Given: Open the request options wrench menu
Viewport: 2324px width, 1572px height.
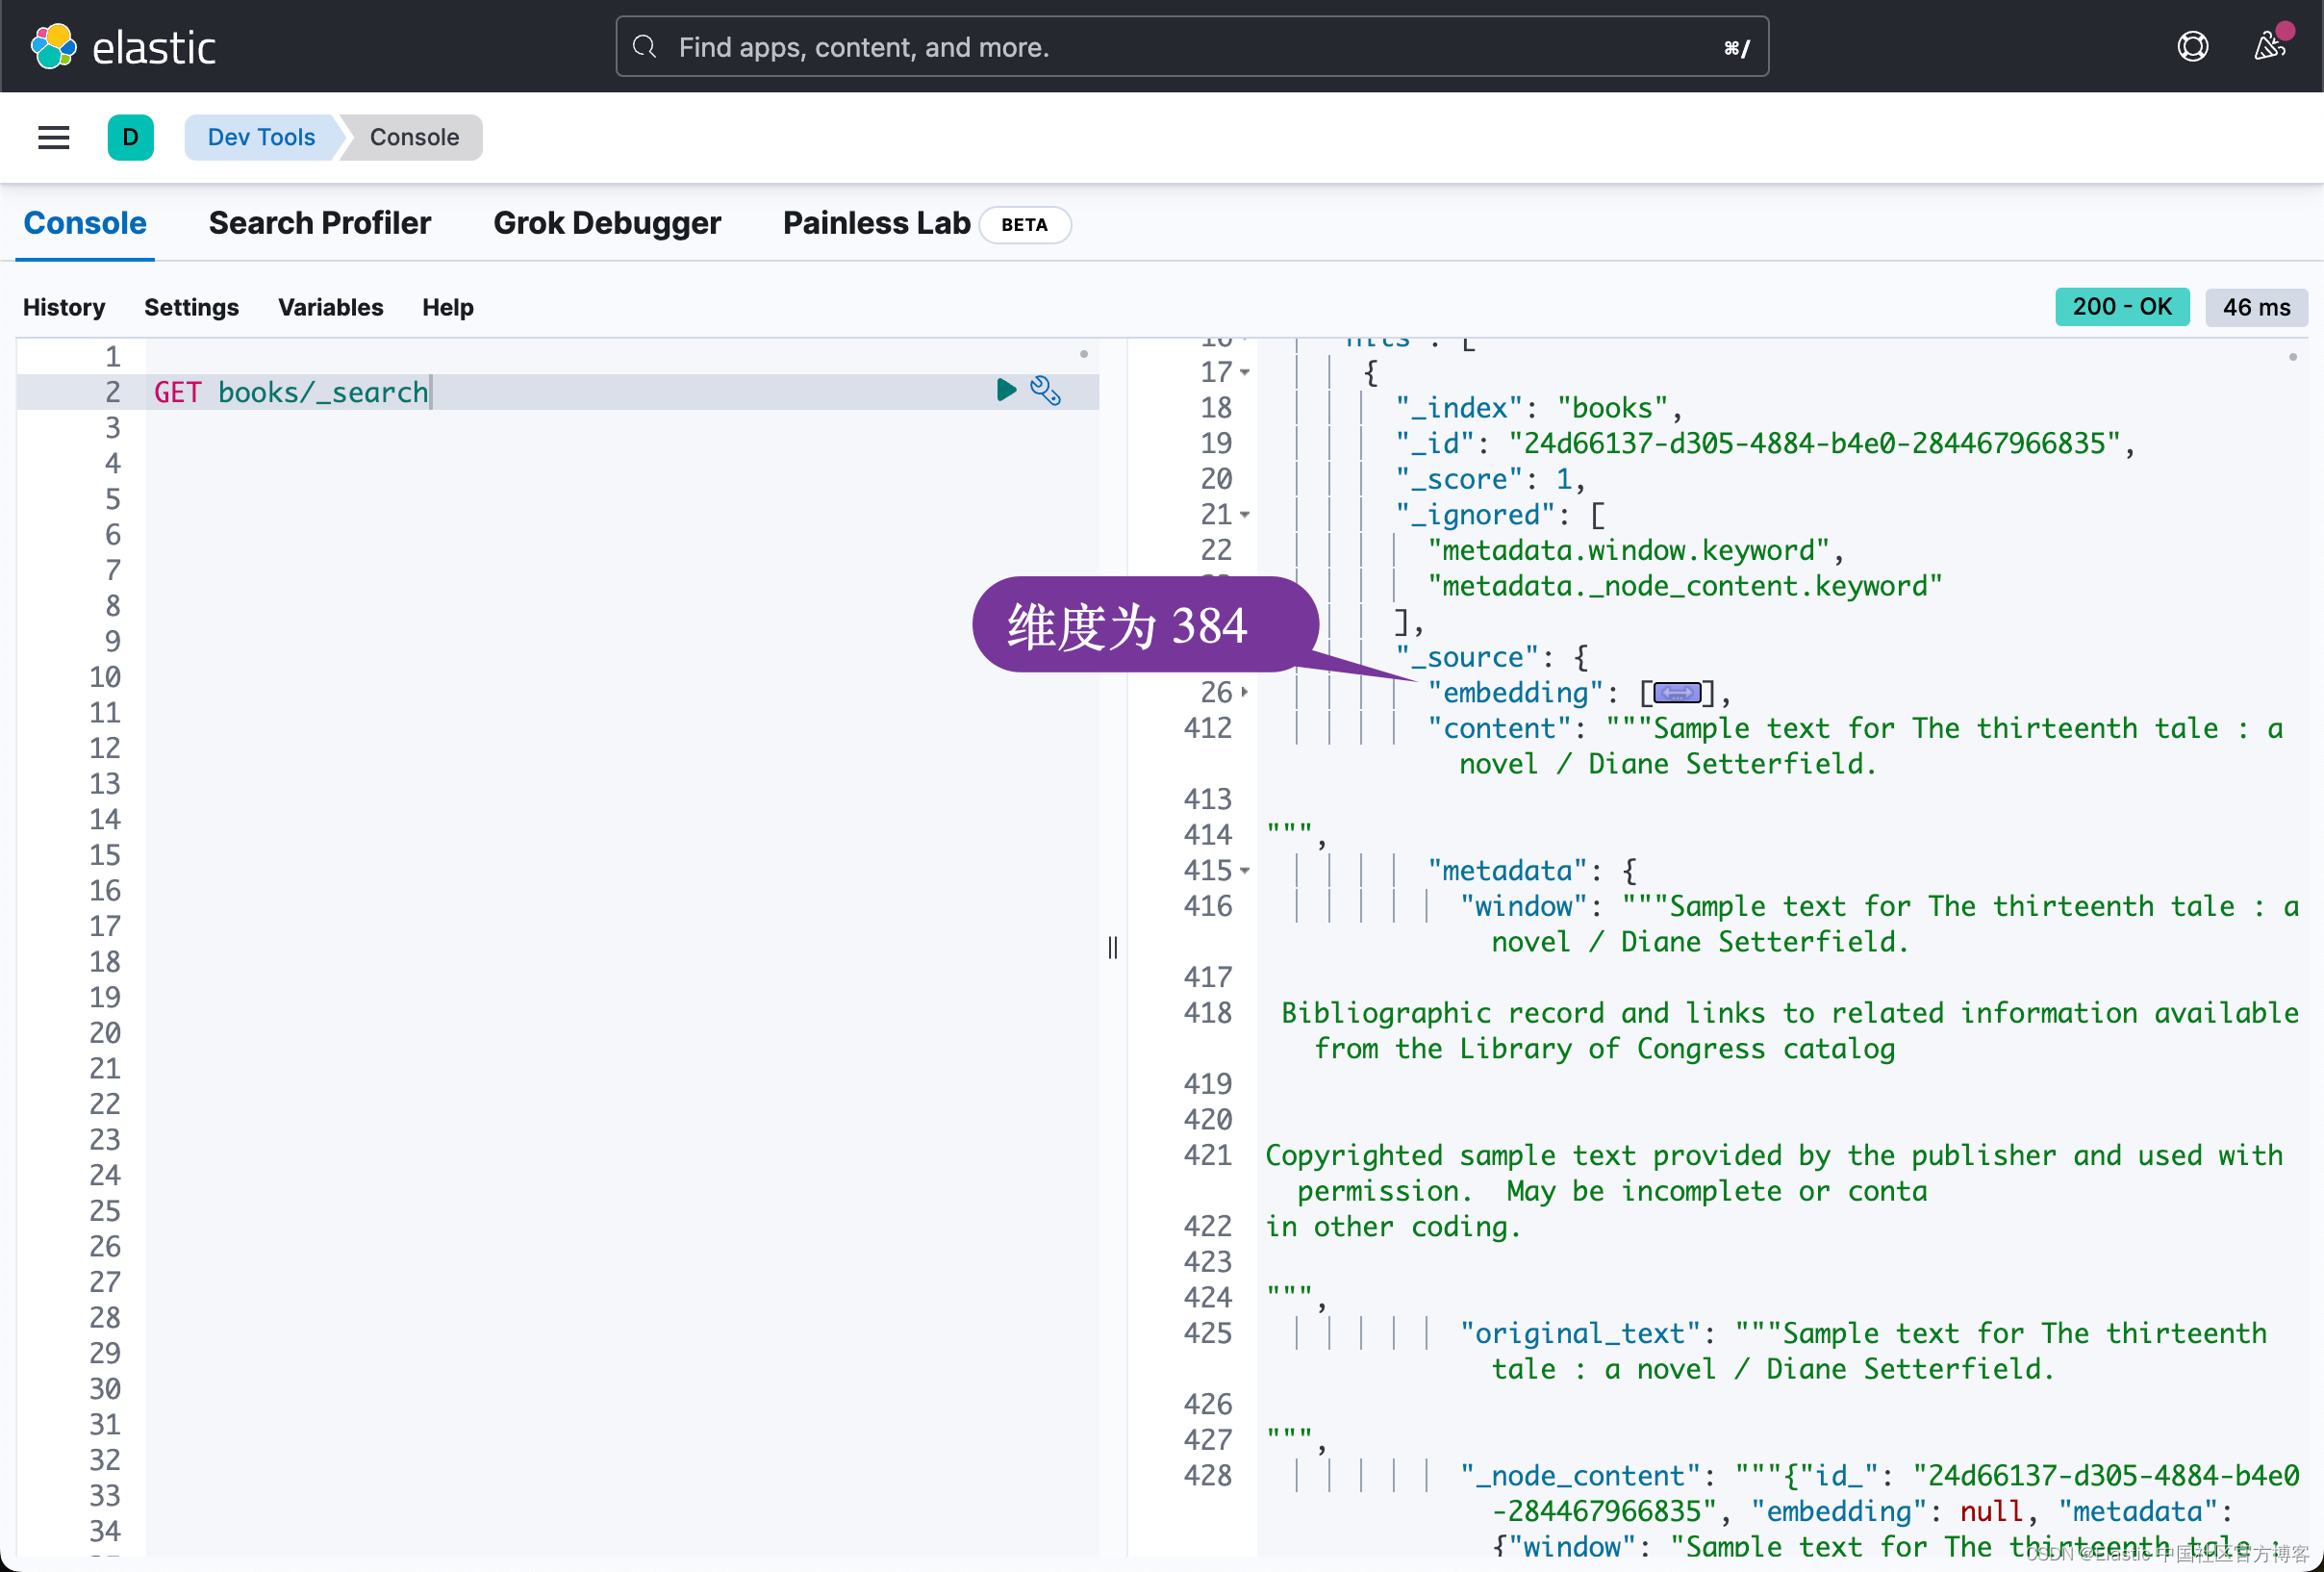Looking at the screenshot, I should [1046, 391].
